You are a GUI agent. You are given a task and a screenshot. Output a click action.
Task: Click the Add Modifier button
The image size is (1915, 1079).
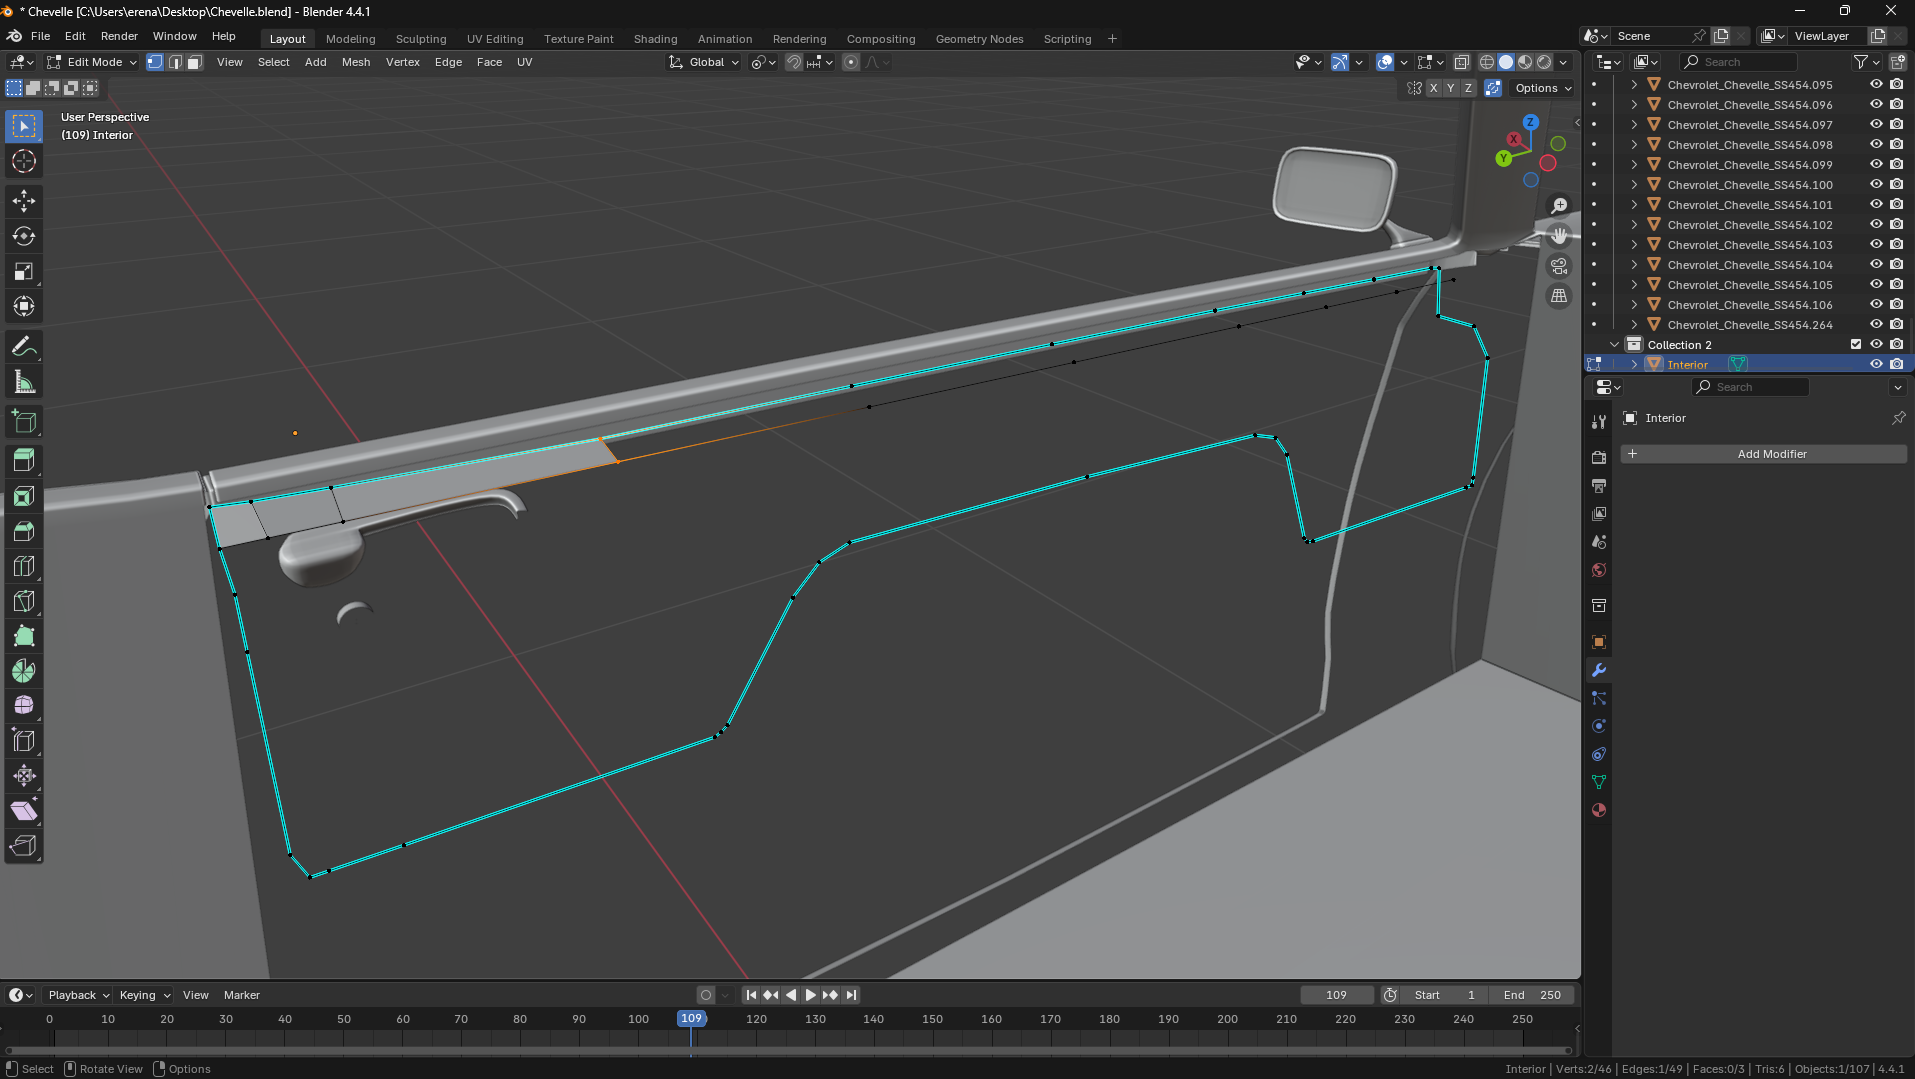tap(1764, 454)
